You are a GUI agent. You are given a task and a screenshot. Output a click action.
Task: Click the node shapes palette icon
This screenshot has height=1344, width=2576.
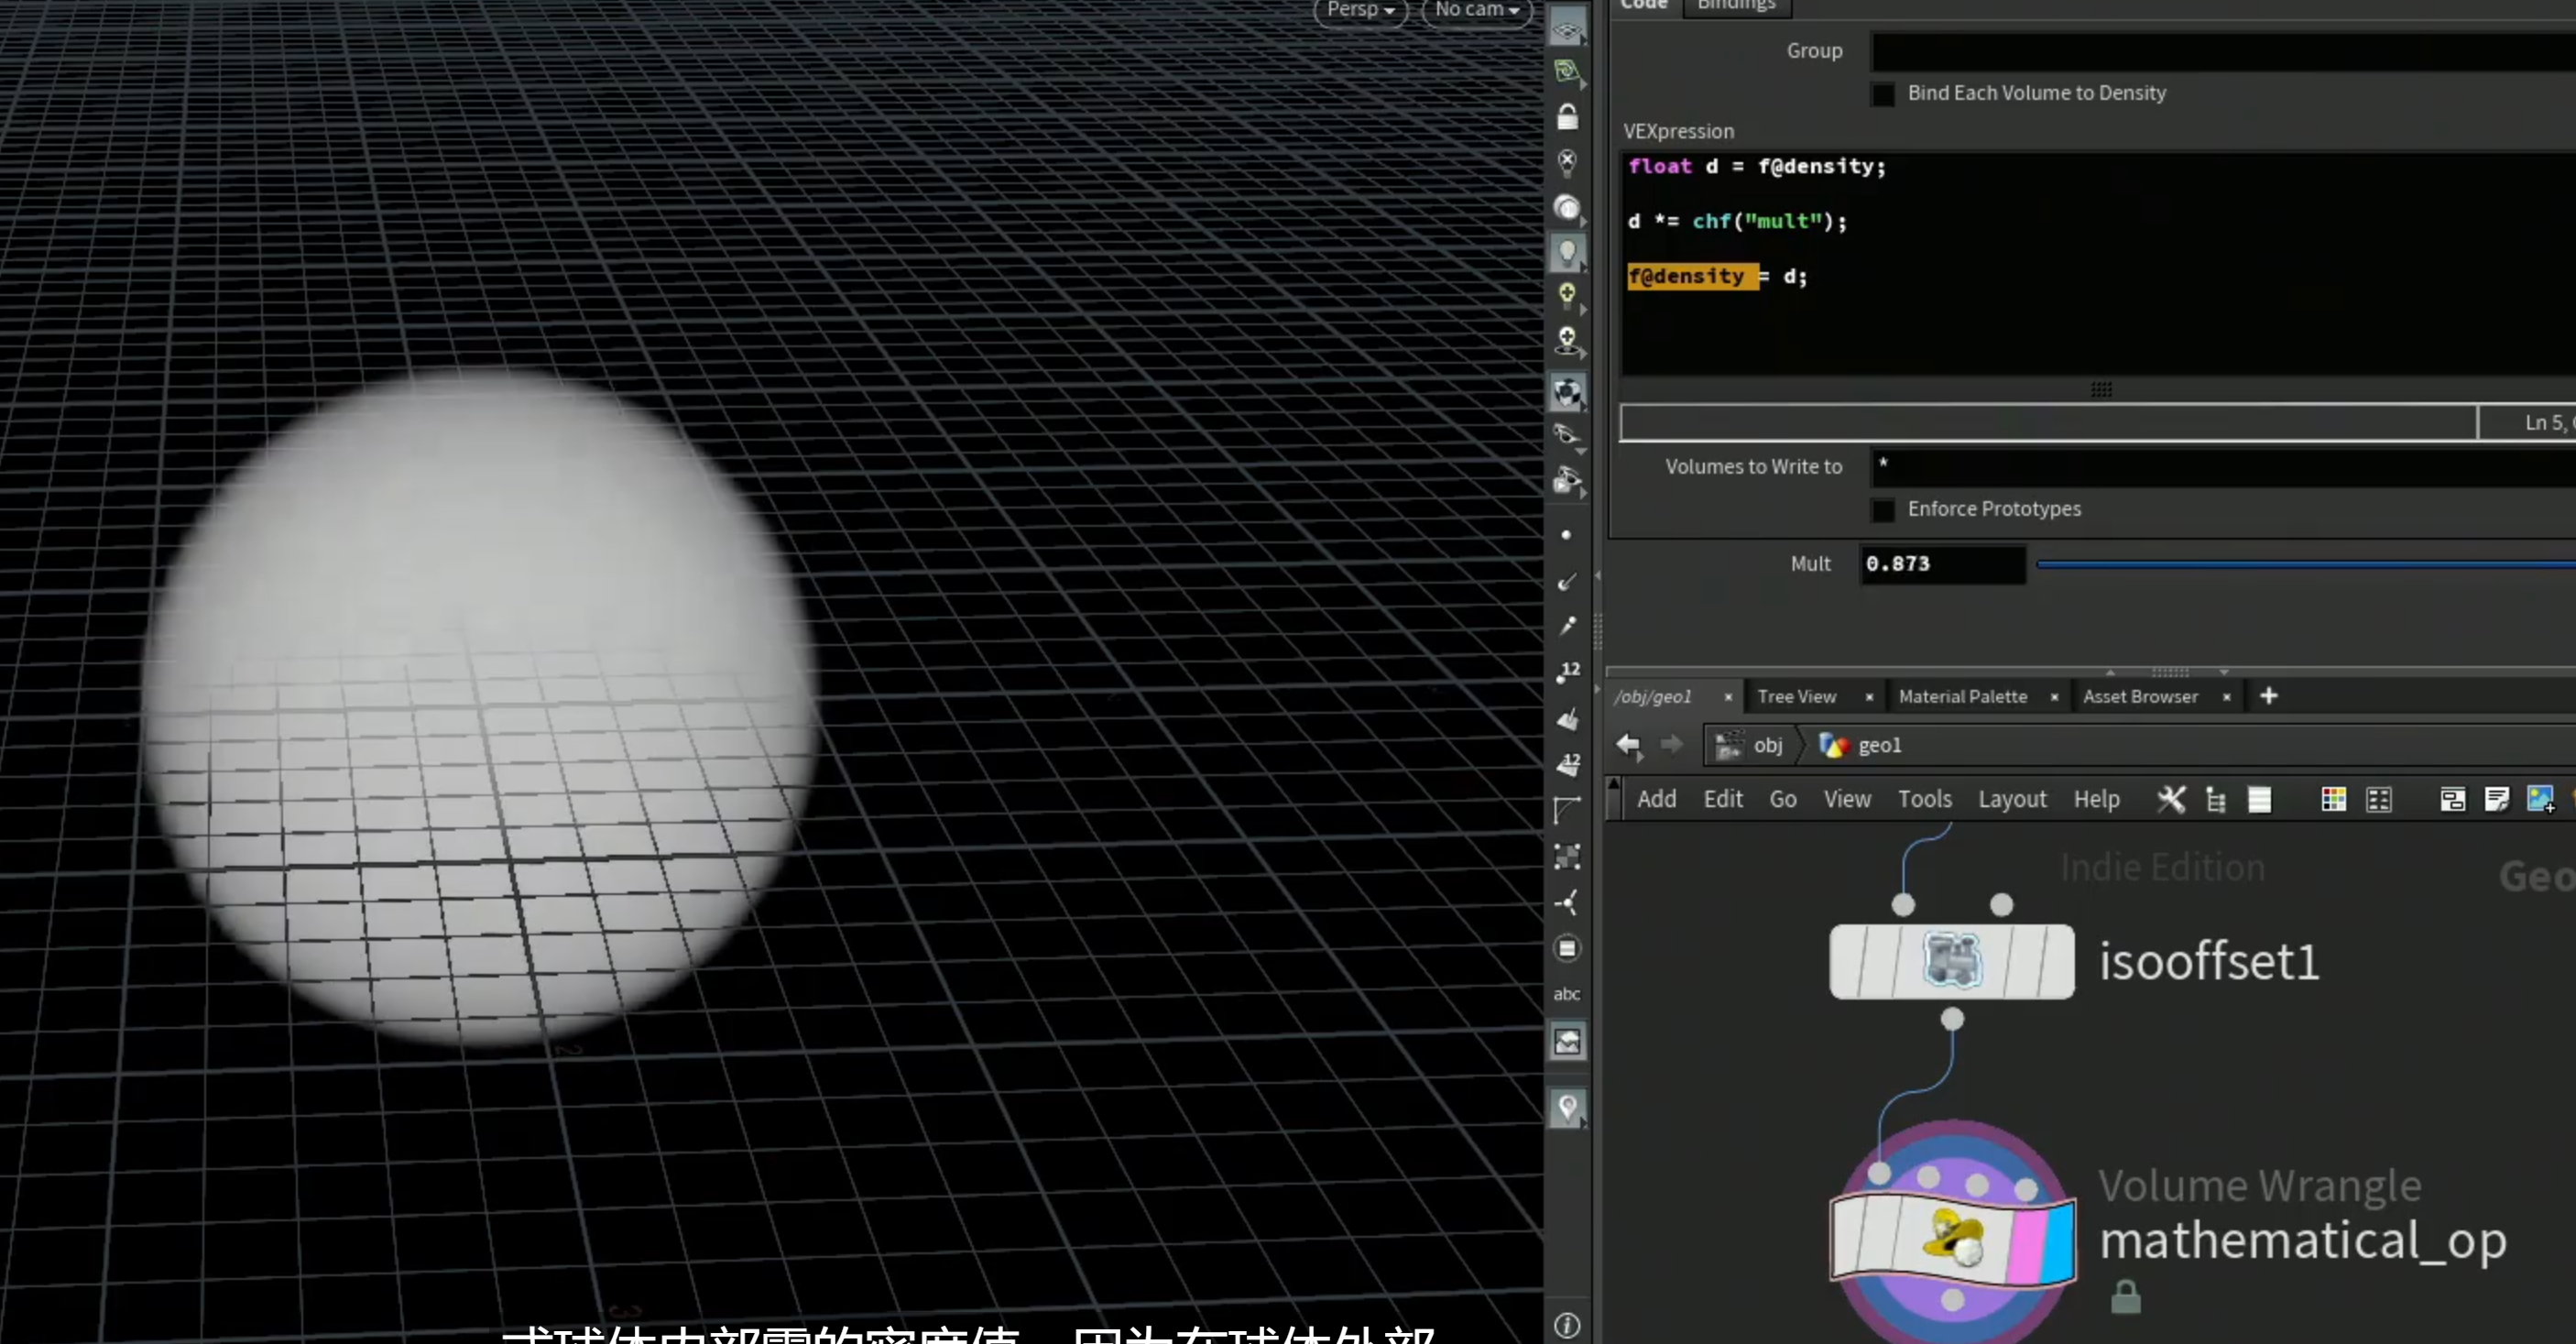pyautogui.click(x=2379, y=799)
